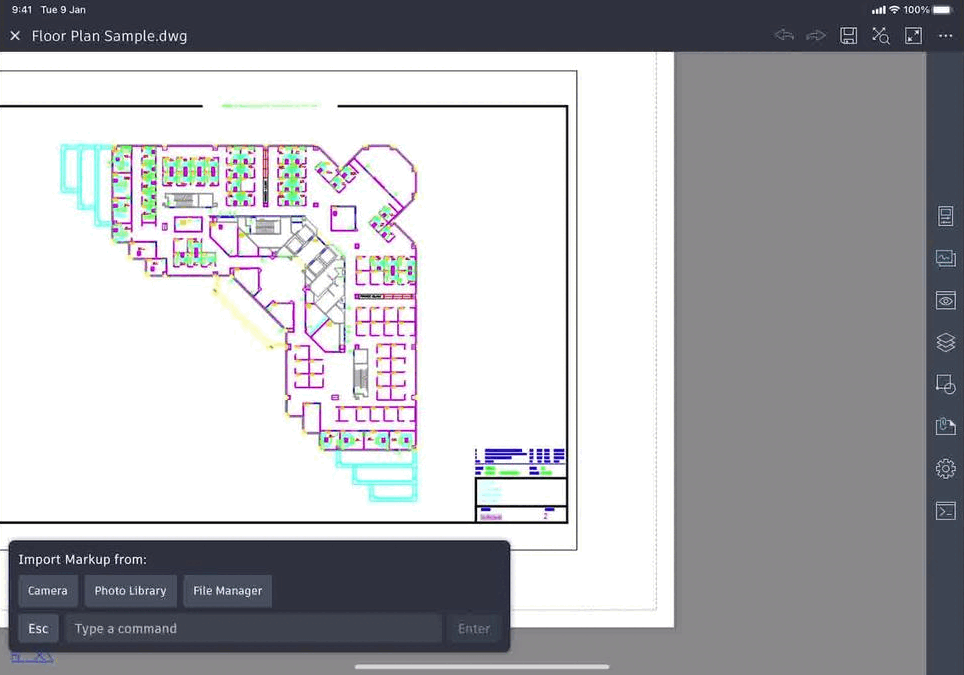Open the markup tools panel
Image resolution: width=964 pixels, height=675 pixels.
[x=944, y=425]
